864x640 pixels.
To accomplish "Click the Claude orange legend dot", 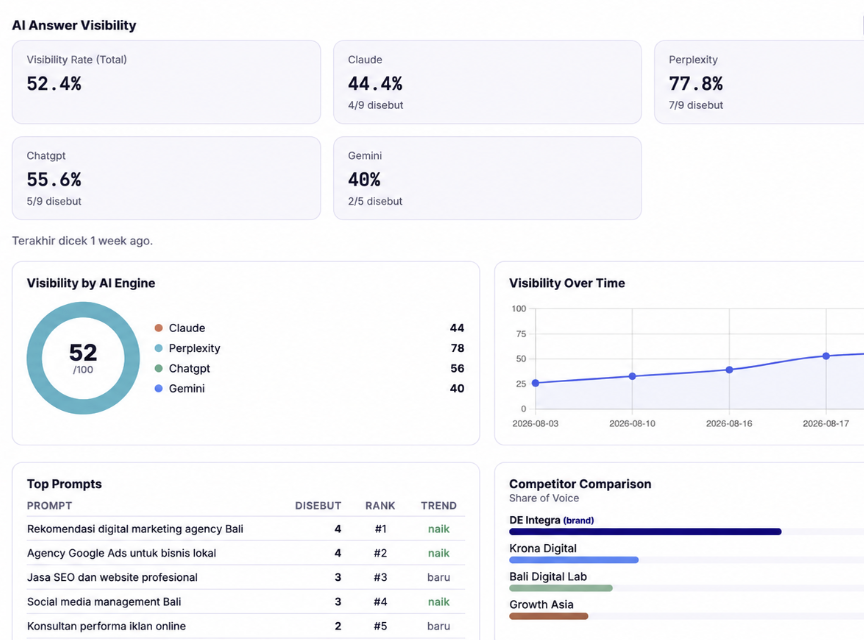I will point(159,328).
